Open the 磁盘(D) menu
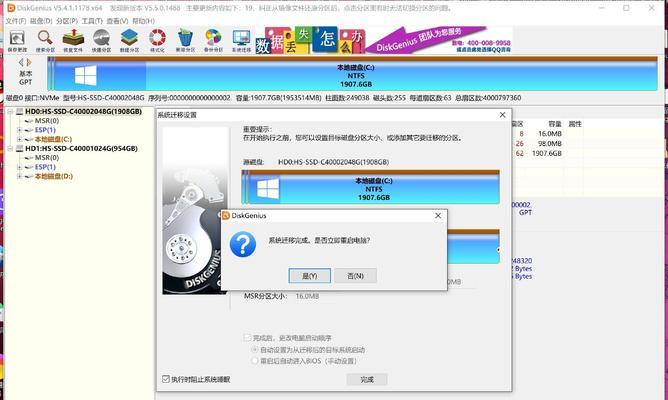The width and height of the screenshot is (668, 400). pyautogui.click(x=41, y=21)
